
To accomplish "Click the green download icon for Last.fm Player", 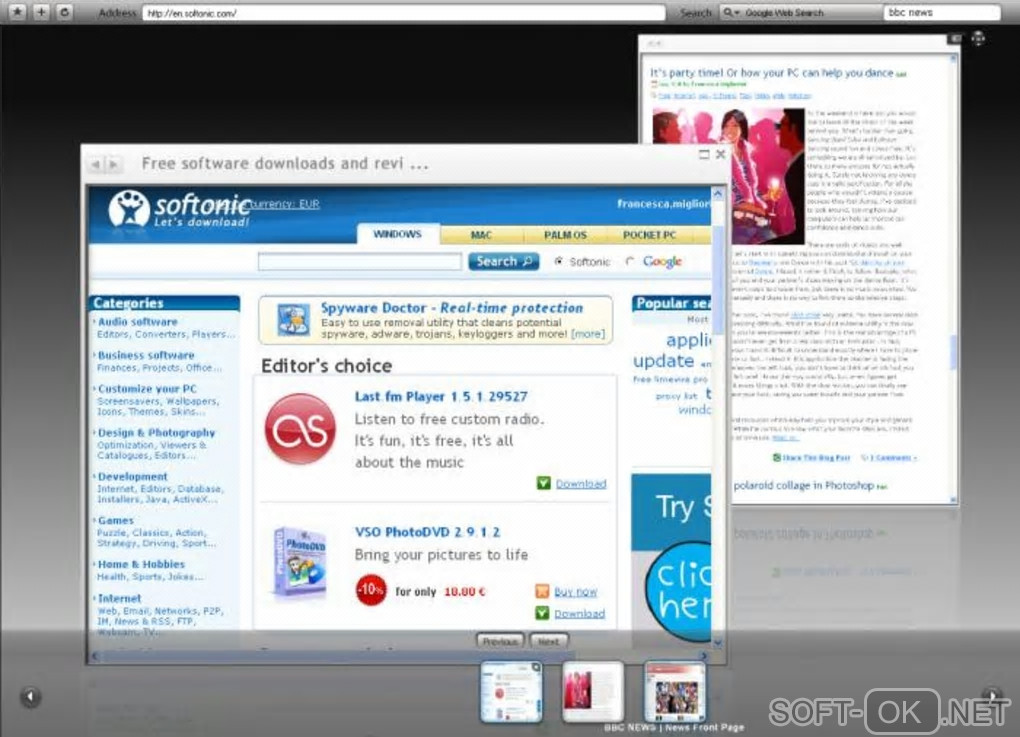I will (x=543, y=483).
